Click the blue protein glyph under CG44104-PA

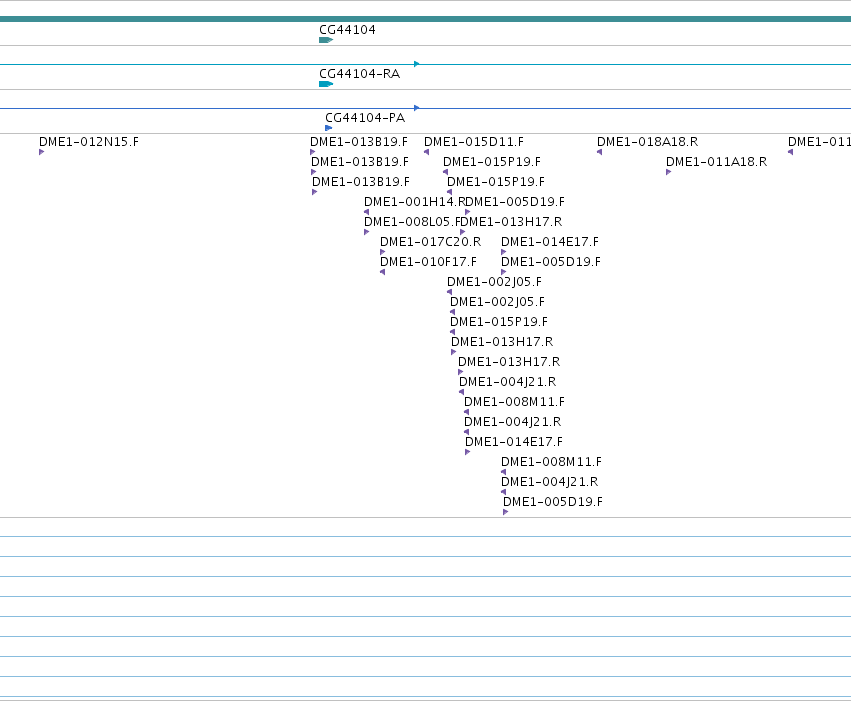[328, 128]
